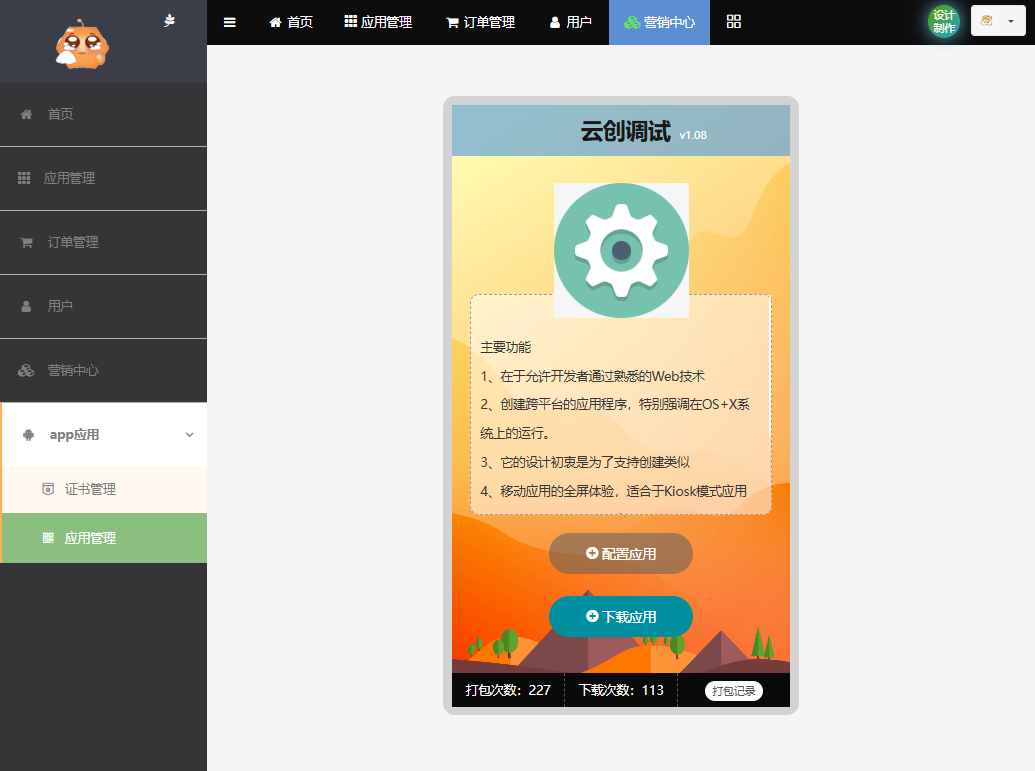Click the hamburger menu icon in top bar
The image size is (1035, 771).
230,22
